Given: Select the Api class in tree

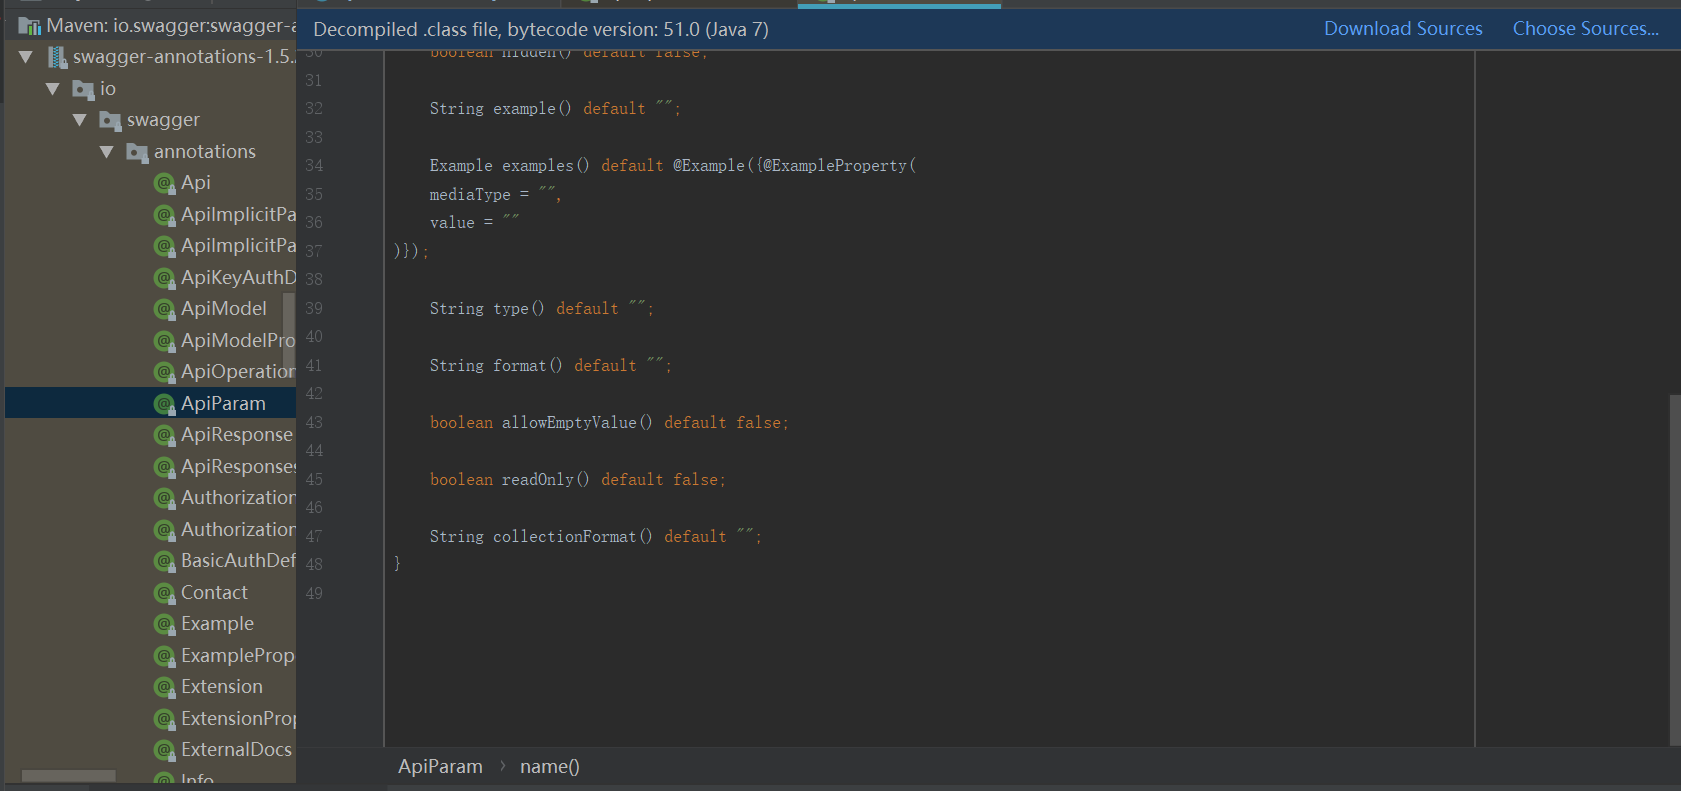Looking at the screenshot, I should tap(196, 183).
